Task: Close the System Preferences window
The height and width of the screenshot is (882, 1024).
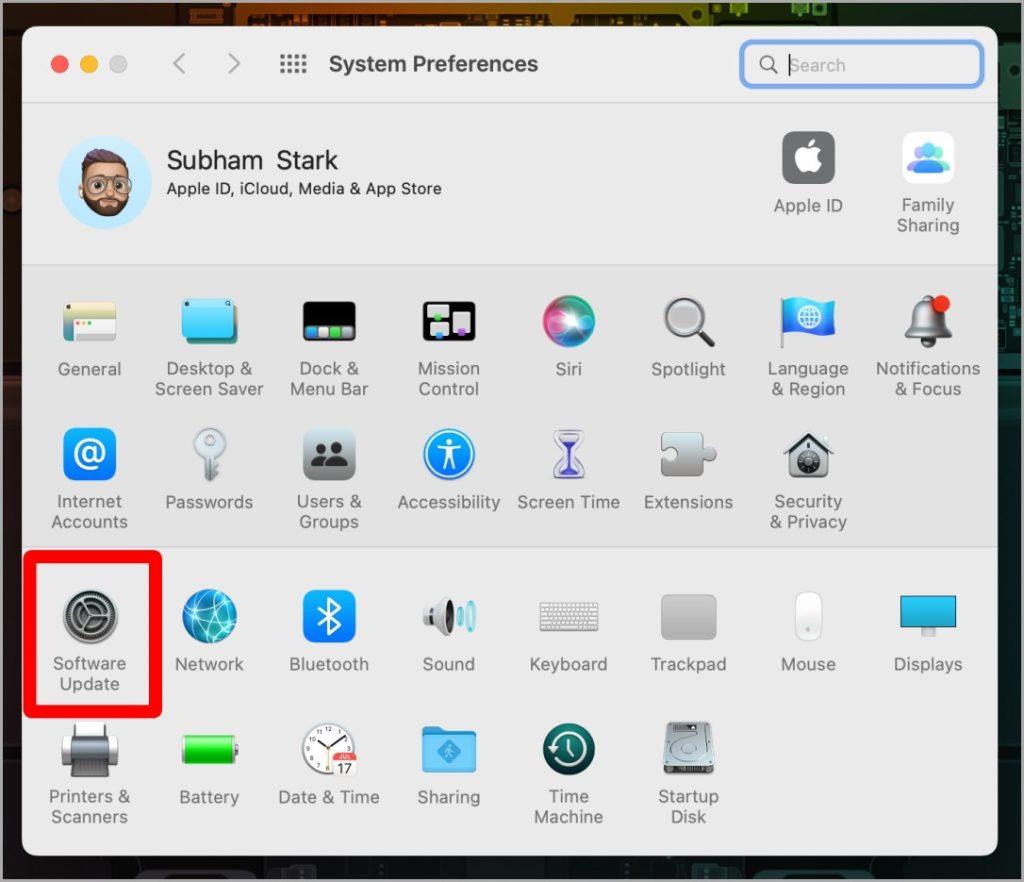Action: (60, 64)
